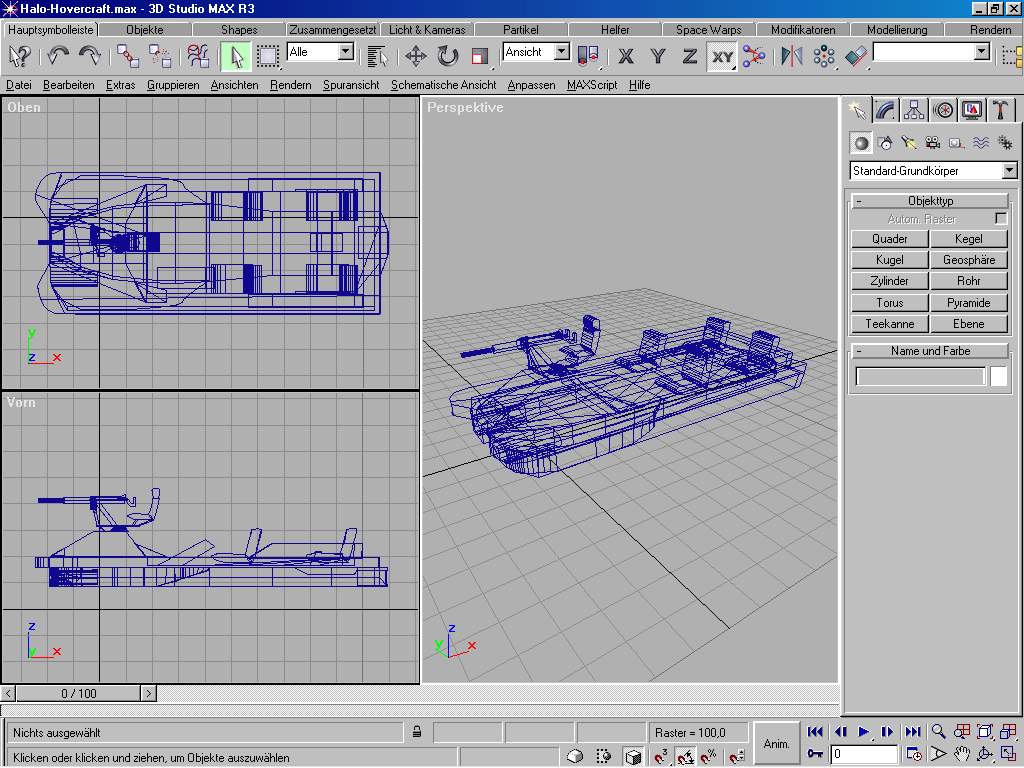Select the Helpers creation category icon
Viewport: 1024px width, 768px height.
(x=957, y=143)
